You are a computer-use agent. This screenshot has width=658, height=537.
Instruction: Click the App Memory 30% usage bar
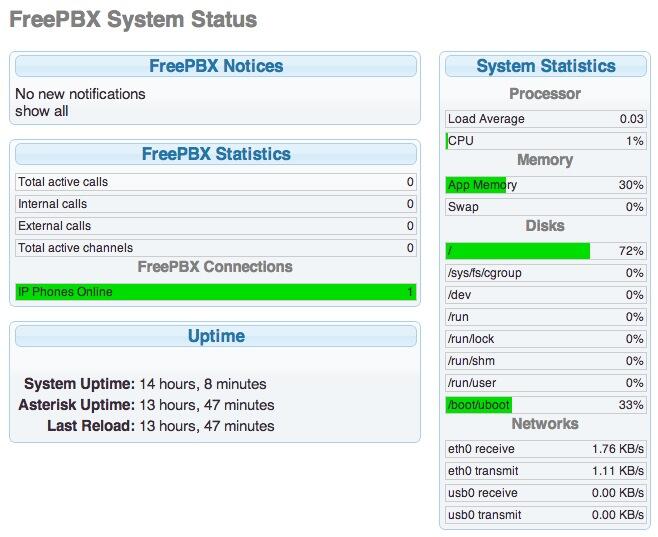(546, 185)
